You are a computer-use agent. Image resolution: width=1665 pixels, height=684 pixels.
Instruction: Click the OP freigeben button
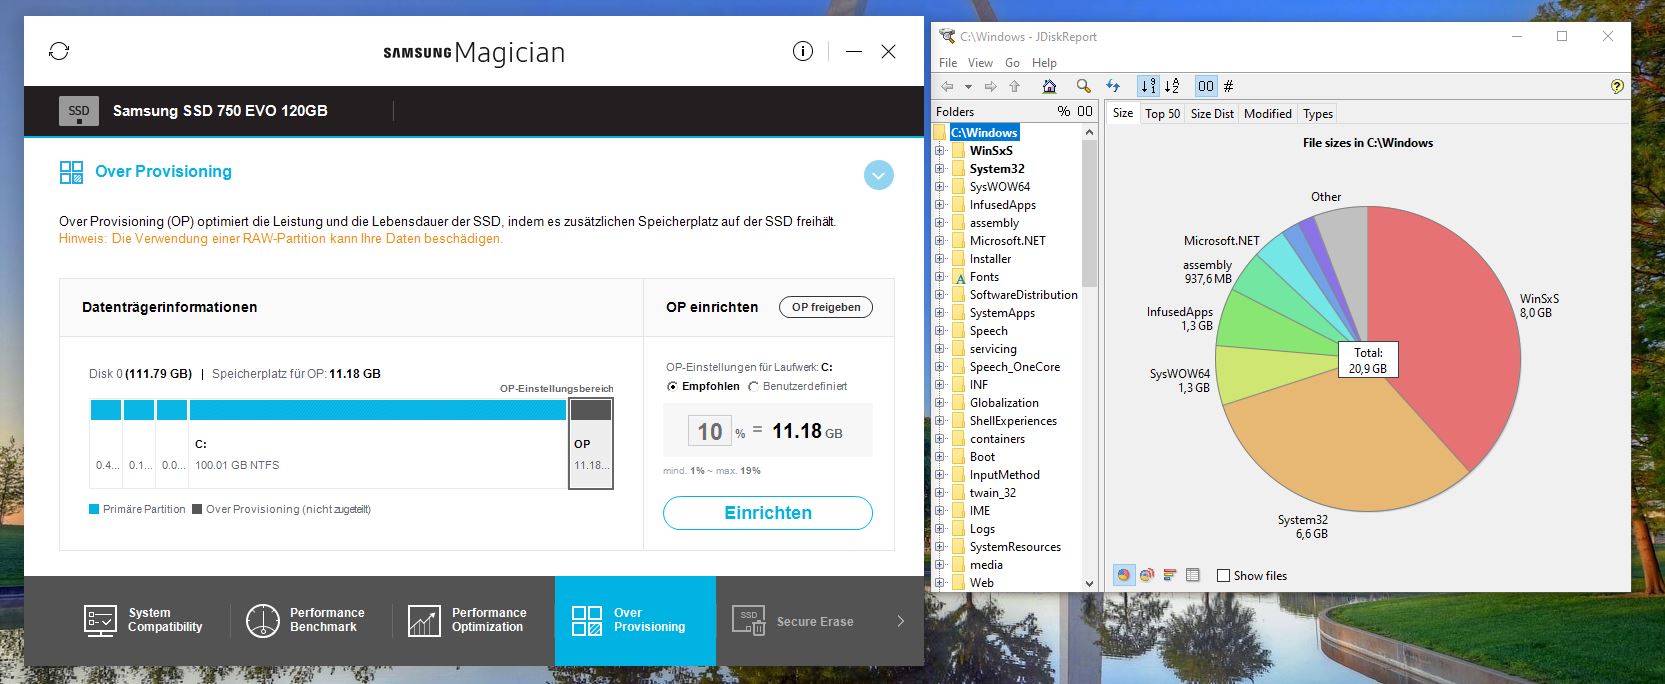pos(826,307)
